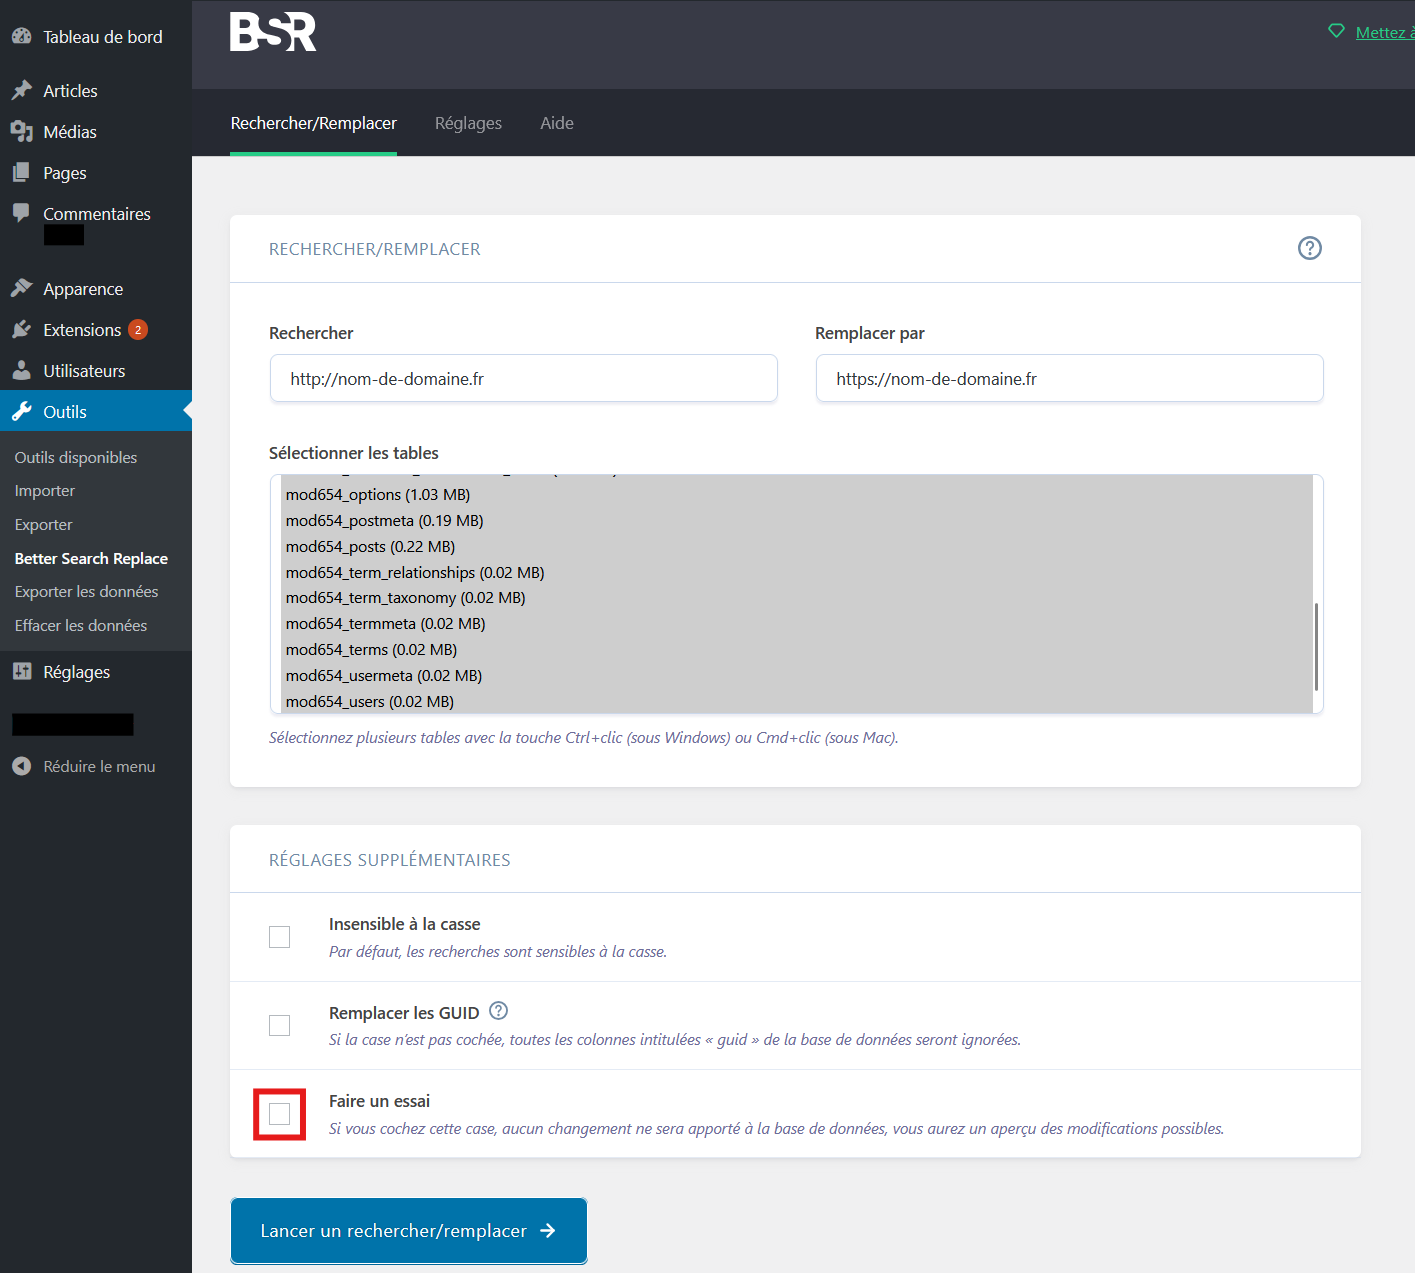Open Exporter les données in Outils submenu
The height and width of the screenshot is (1273, 1415).
coord(86,591)
